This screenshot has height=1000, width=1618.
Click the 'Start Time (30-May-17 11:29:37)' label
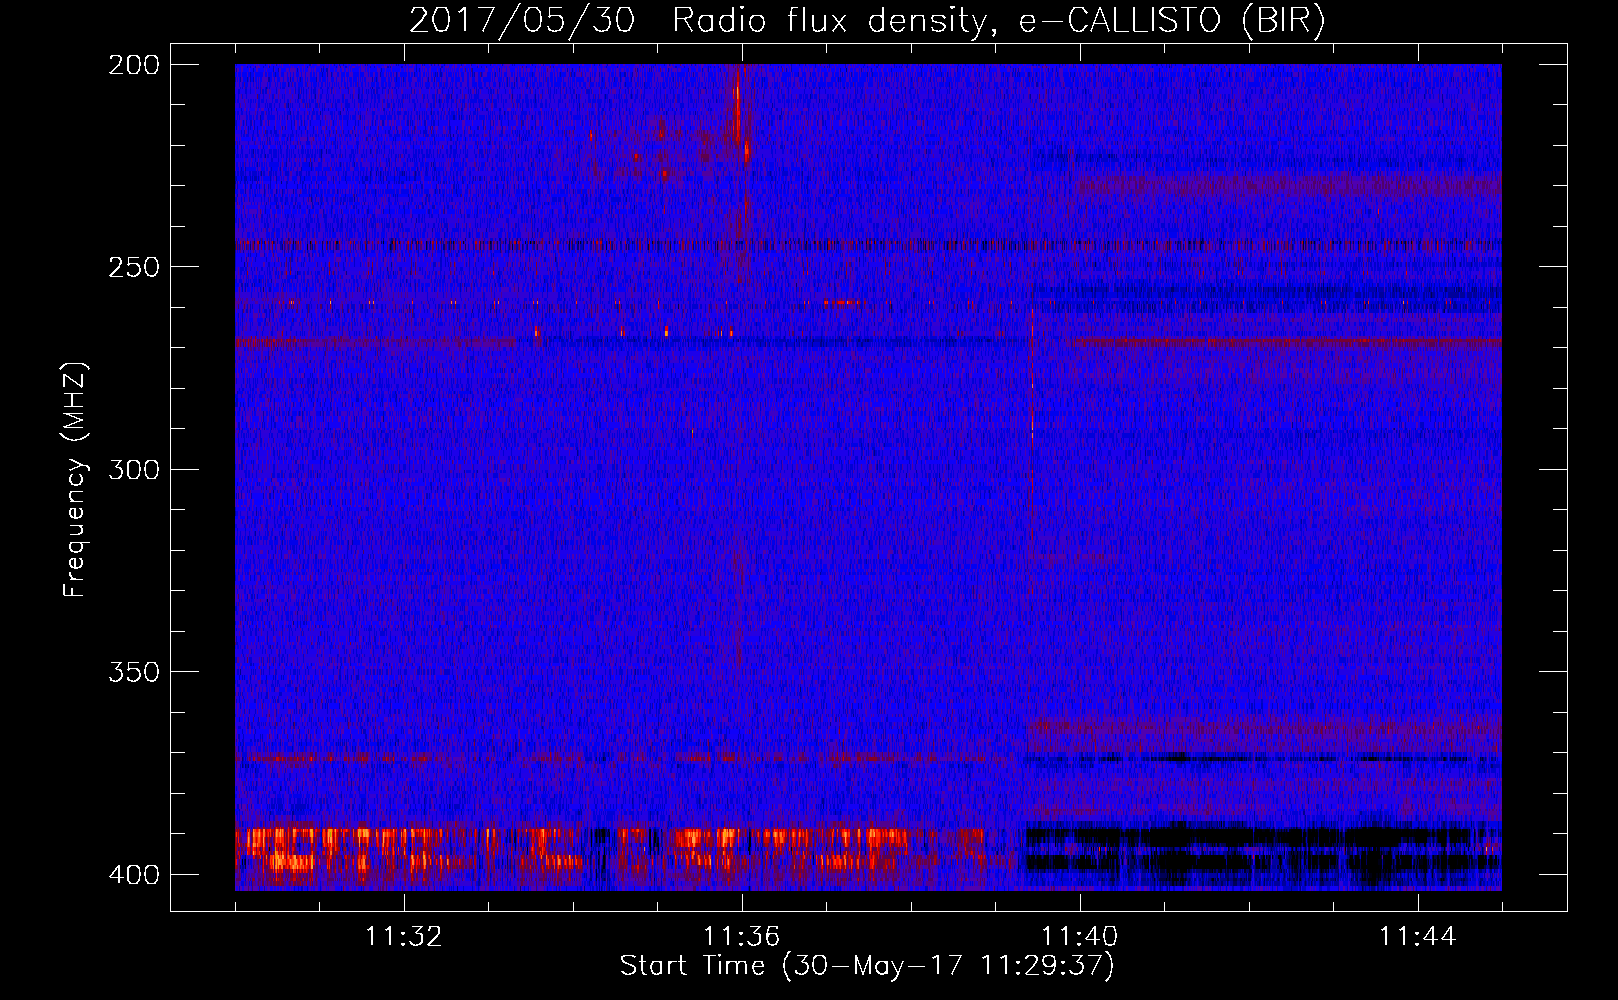click(x=867, y=966)
